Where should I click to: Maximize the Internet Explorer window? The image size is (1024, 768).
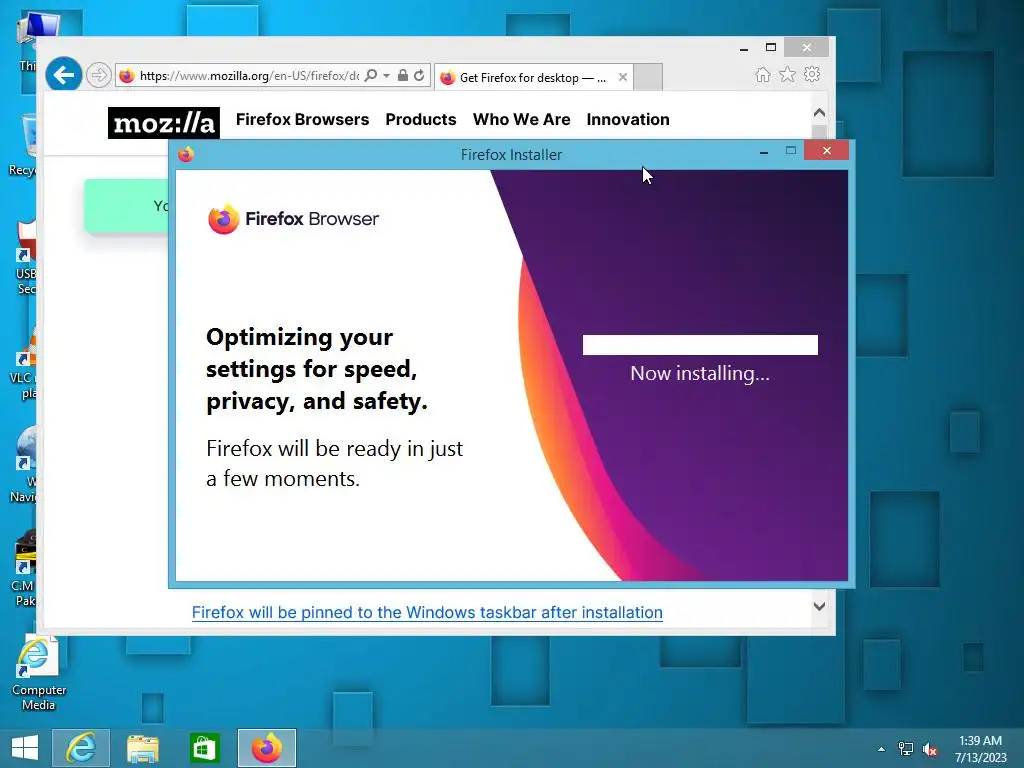(x=771, y=48)
